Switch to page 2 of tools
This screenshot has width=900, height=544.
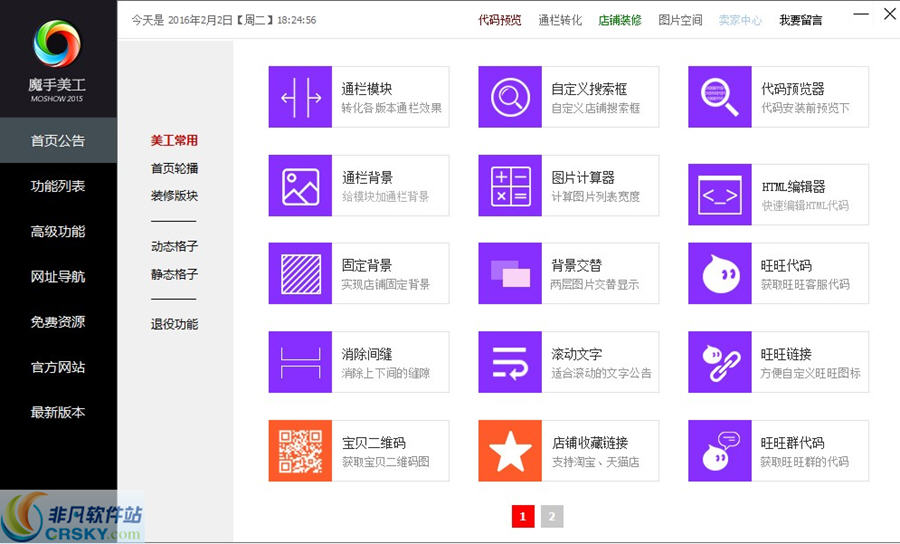click(552, 516)
